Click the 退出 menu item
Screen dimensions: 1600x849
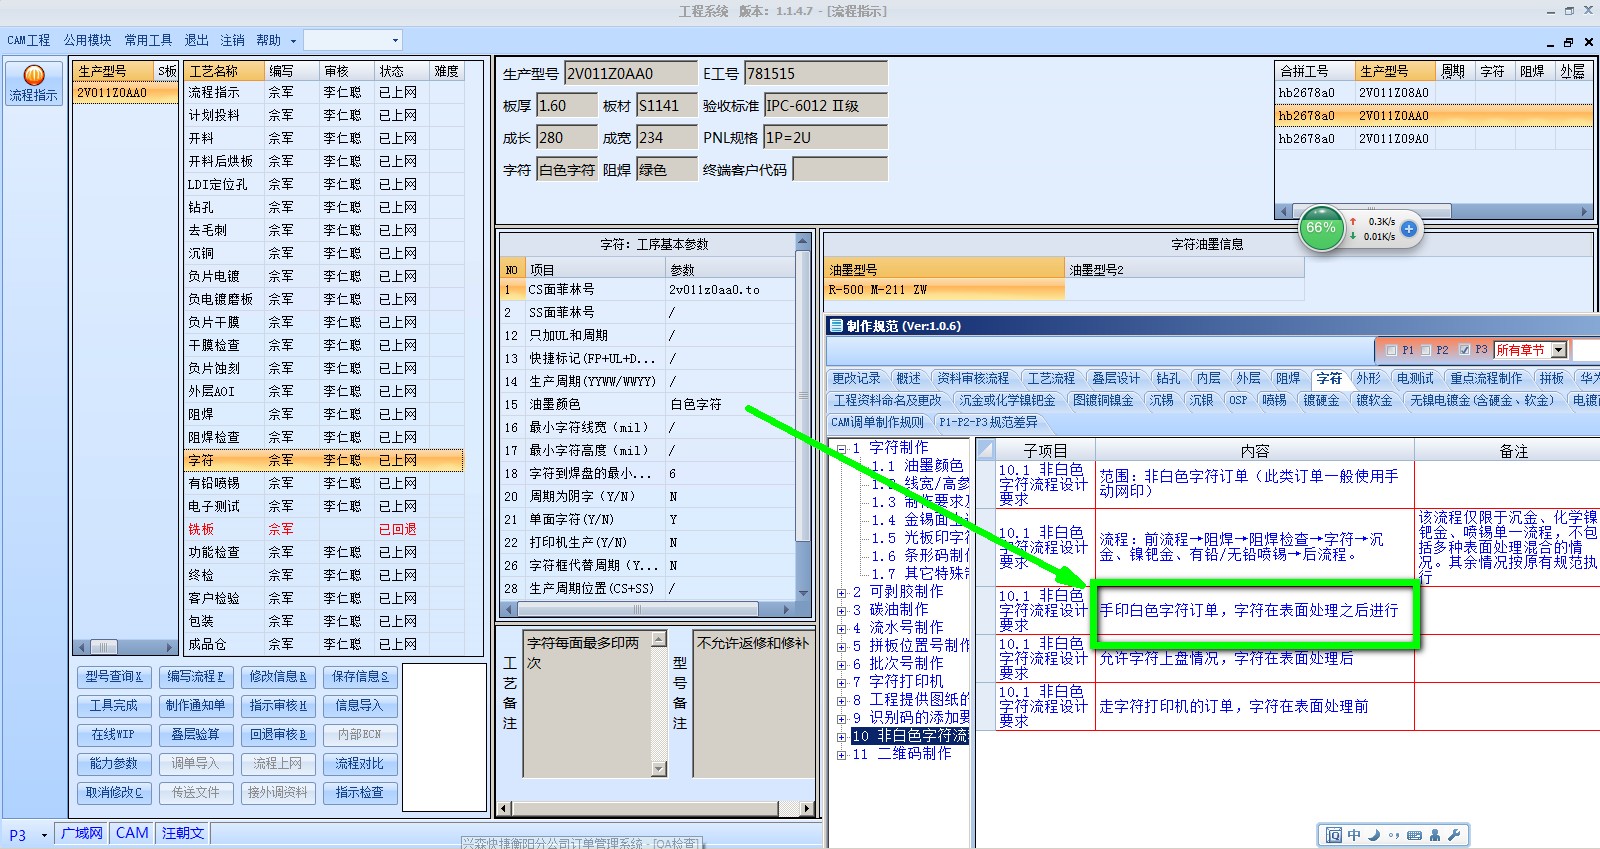[197, 40]
